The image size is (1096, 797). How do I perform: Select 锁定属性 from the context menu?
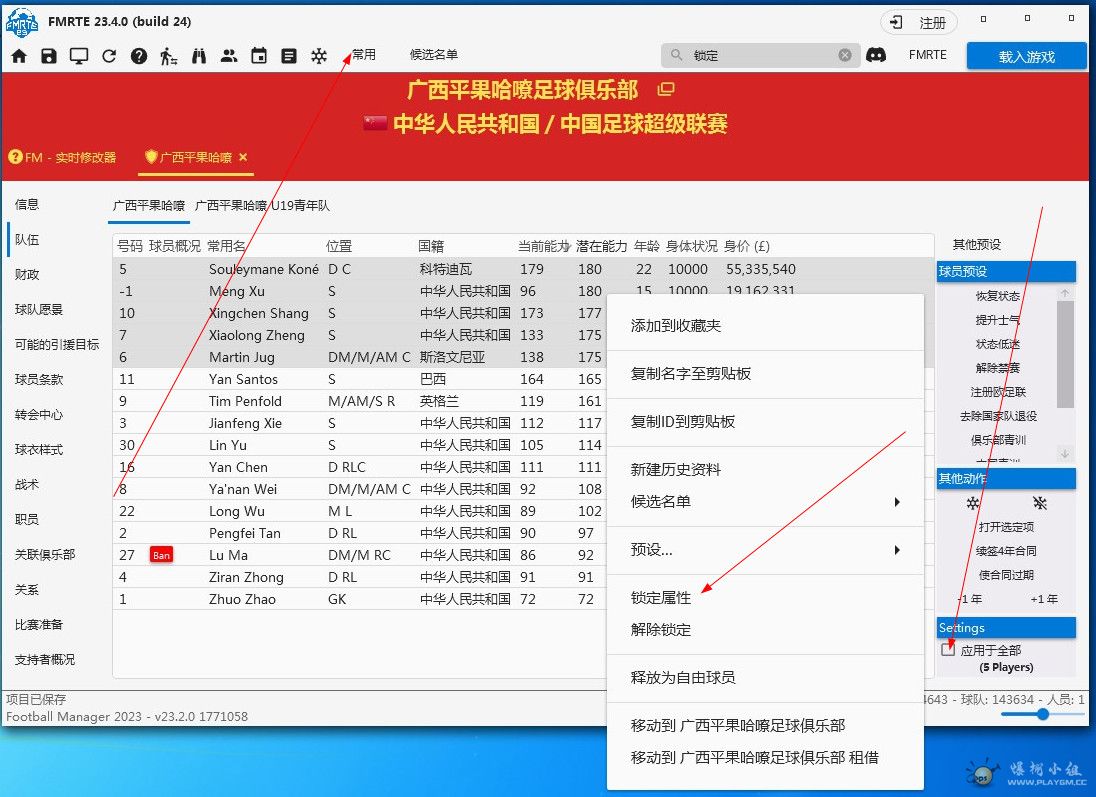(661, 598)
